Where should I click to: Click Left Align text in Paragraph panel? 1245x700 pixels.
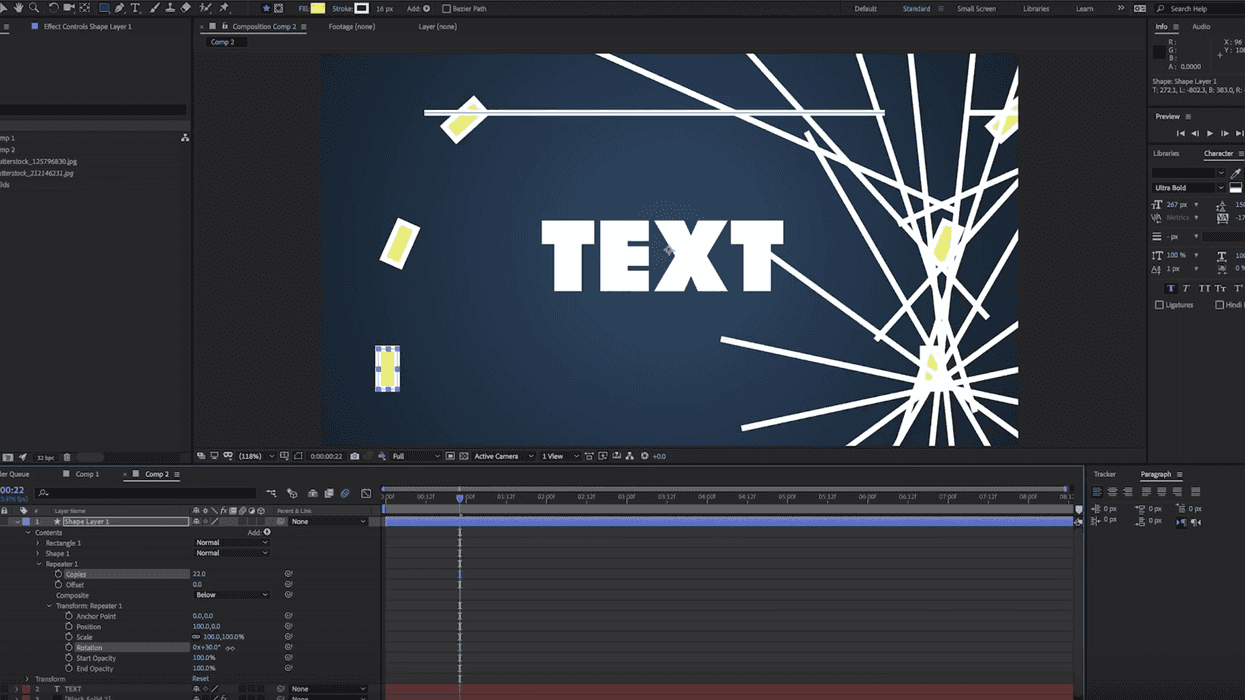click(x=1097, y=492)
